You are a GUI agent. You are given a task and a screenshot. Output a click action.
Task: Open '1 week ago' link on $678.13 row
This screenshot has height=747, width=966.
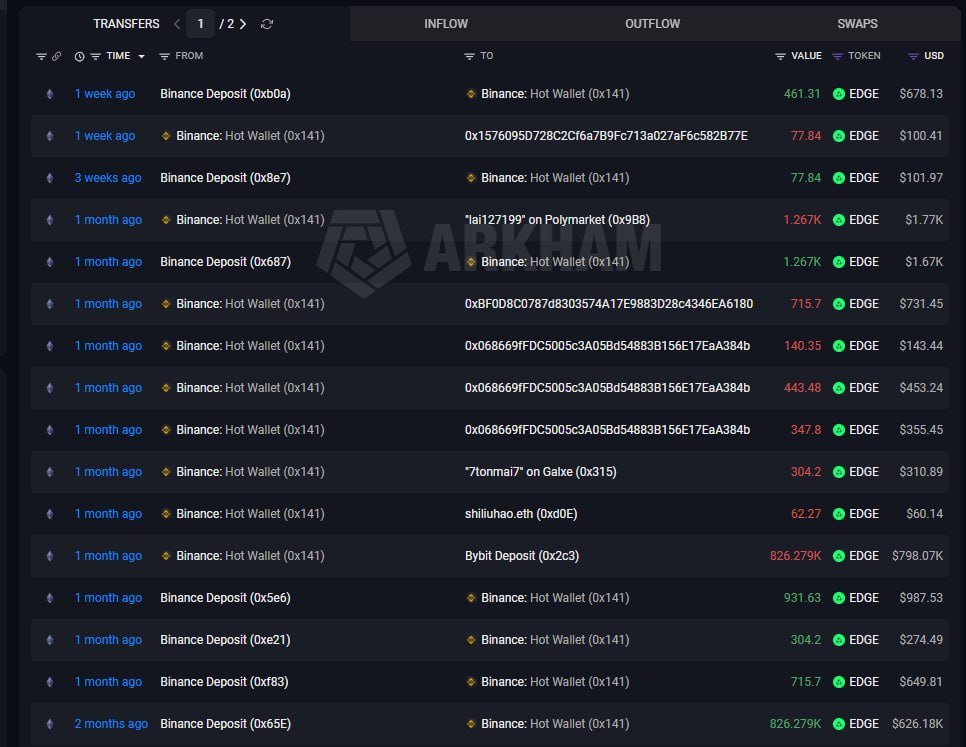coord(105,94)
